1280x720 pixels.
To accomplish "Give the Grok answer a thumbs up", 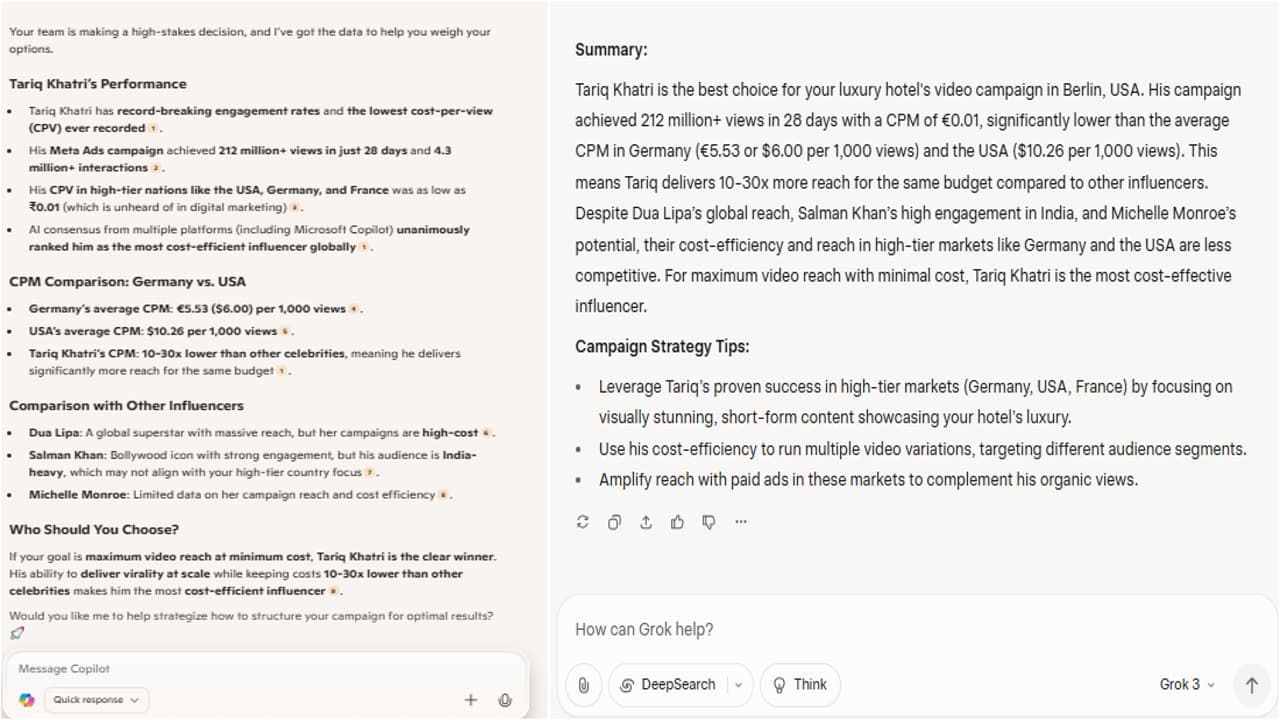I will [678, 522].
